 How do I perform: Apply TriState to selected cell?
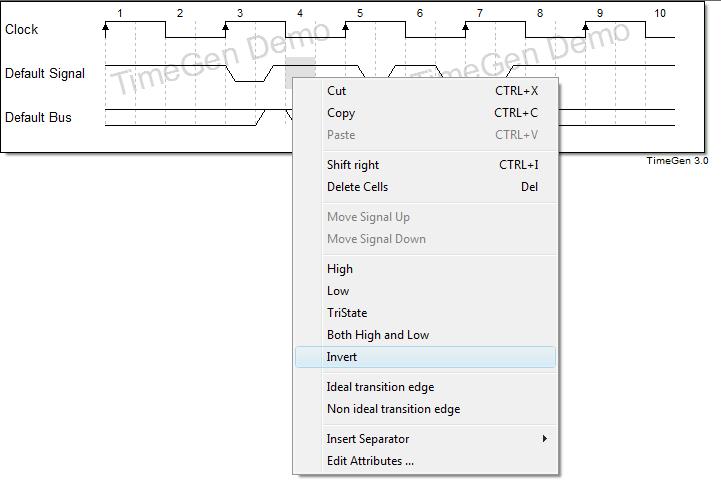pyautogui.click(x=347, y=313)
